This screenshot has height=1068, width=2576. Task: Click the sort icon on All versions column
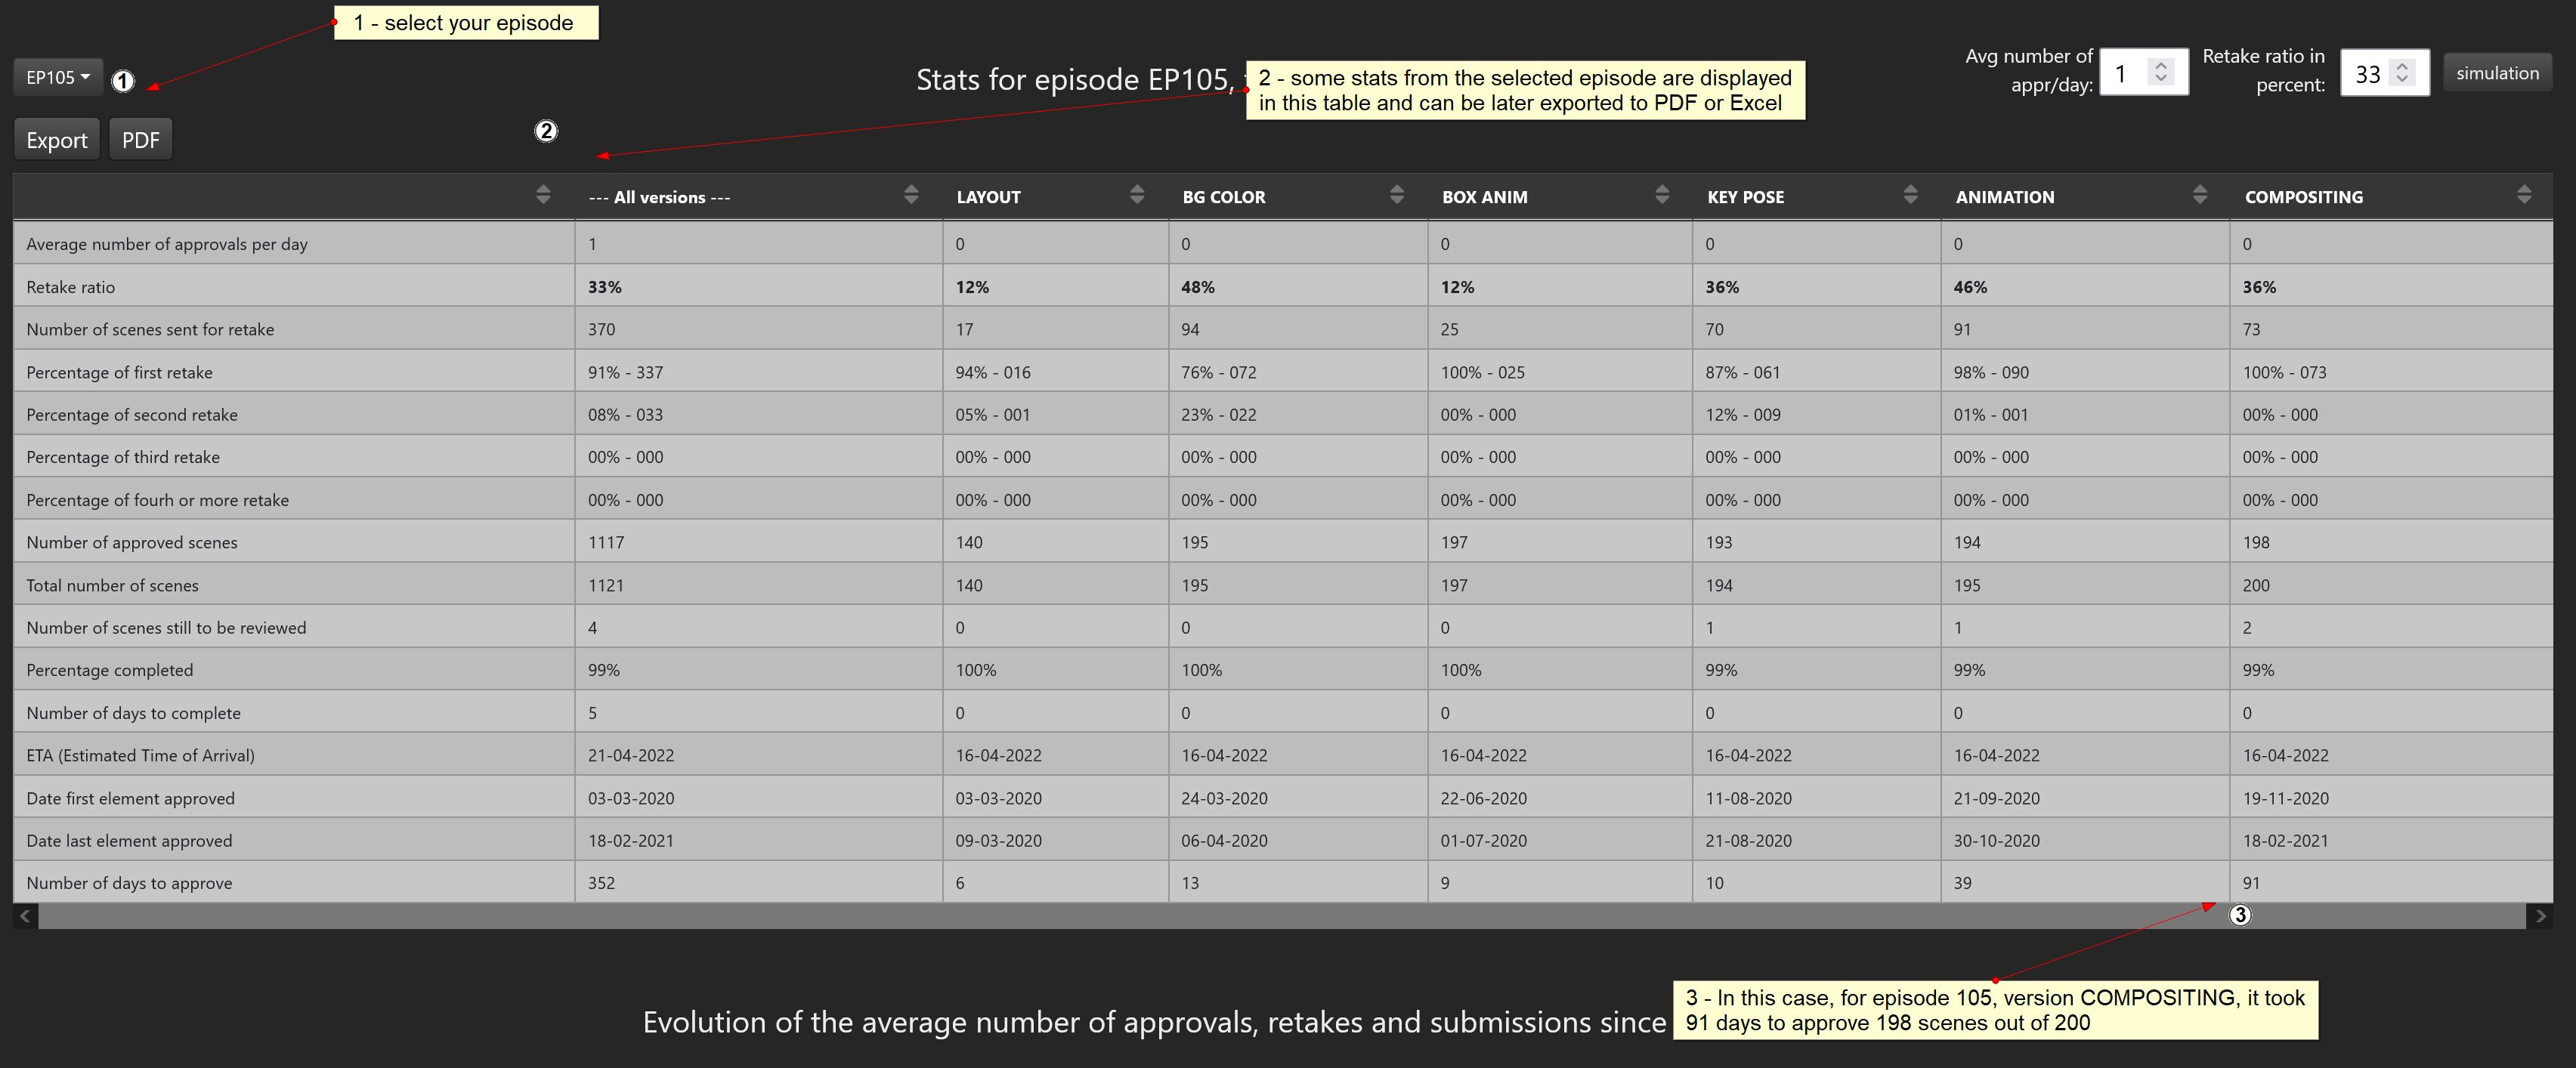(x=910, y=195)
